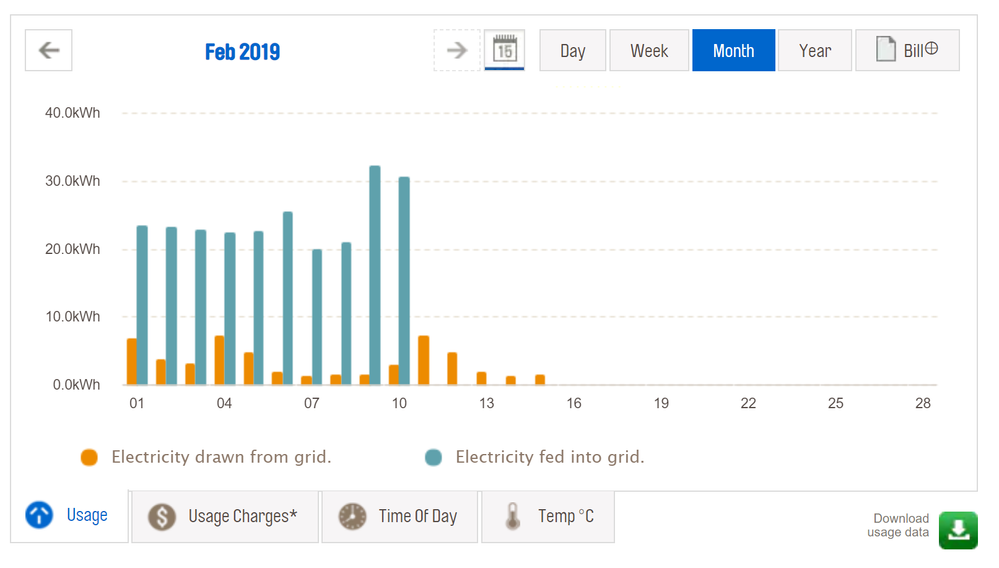Screen dimensions: 999x568
Task: Click the teal bar for day 01
Action: point(142,305)
